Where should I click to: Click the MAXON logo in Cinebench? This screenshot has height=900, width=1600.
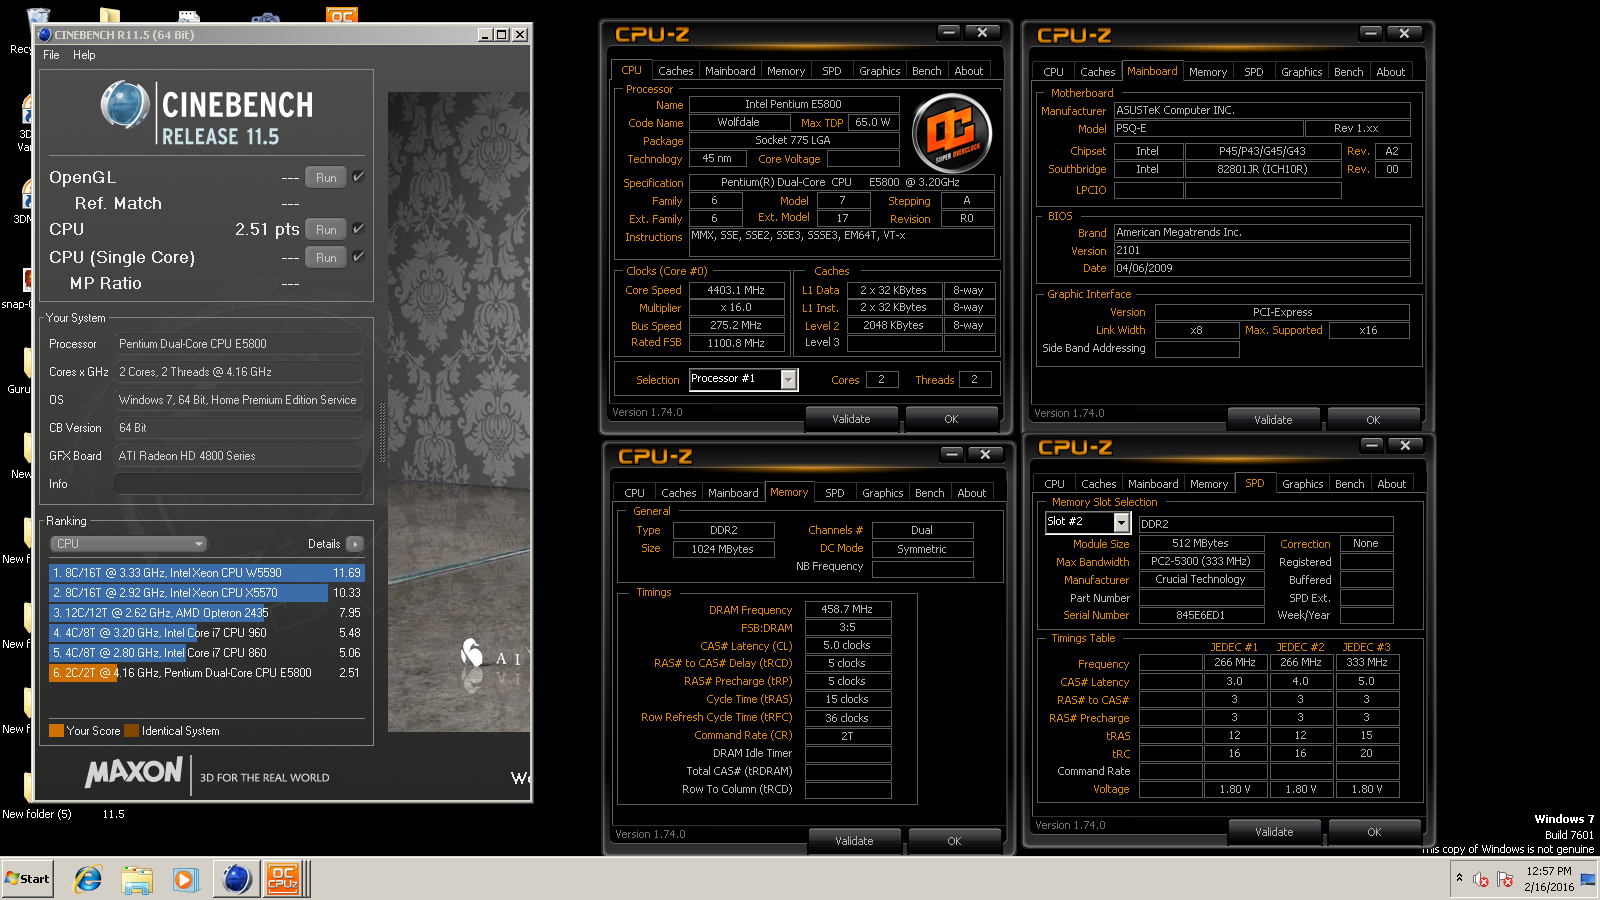pos(134,772)
